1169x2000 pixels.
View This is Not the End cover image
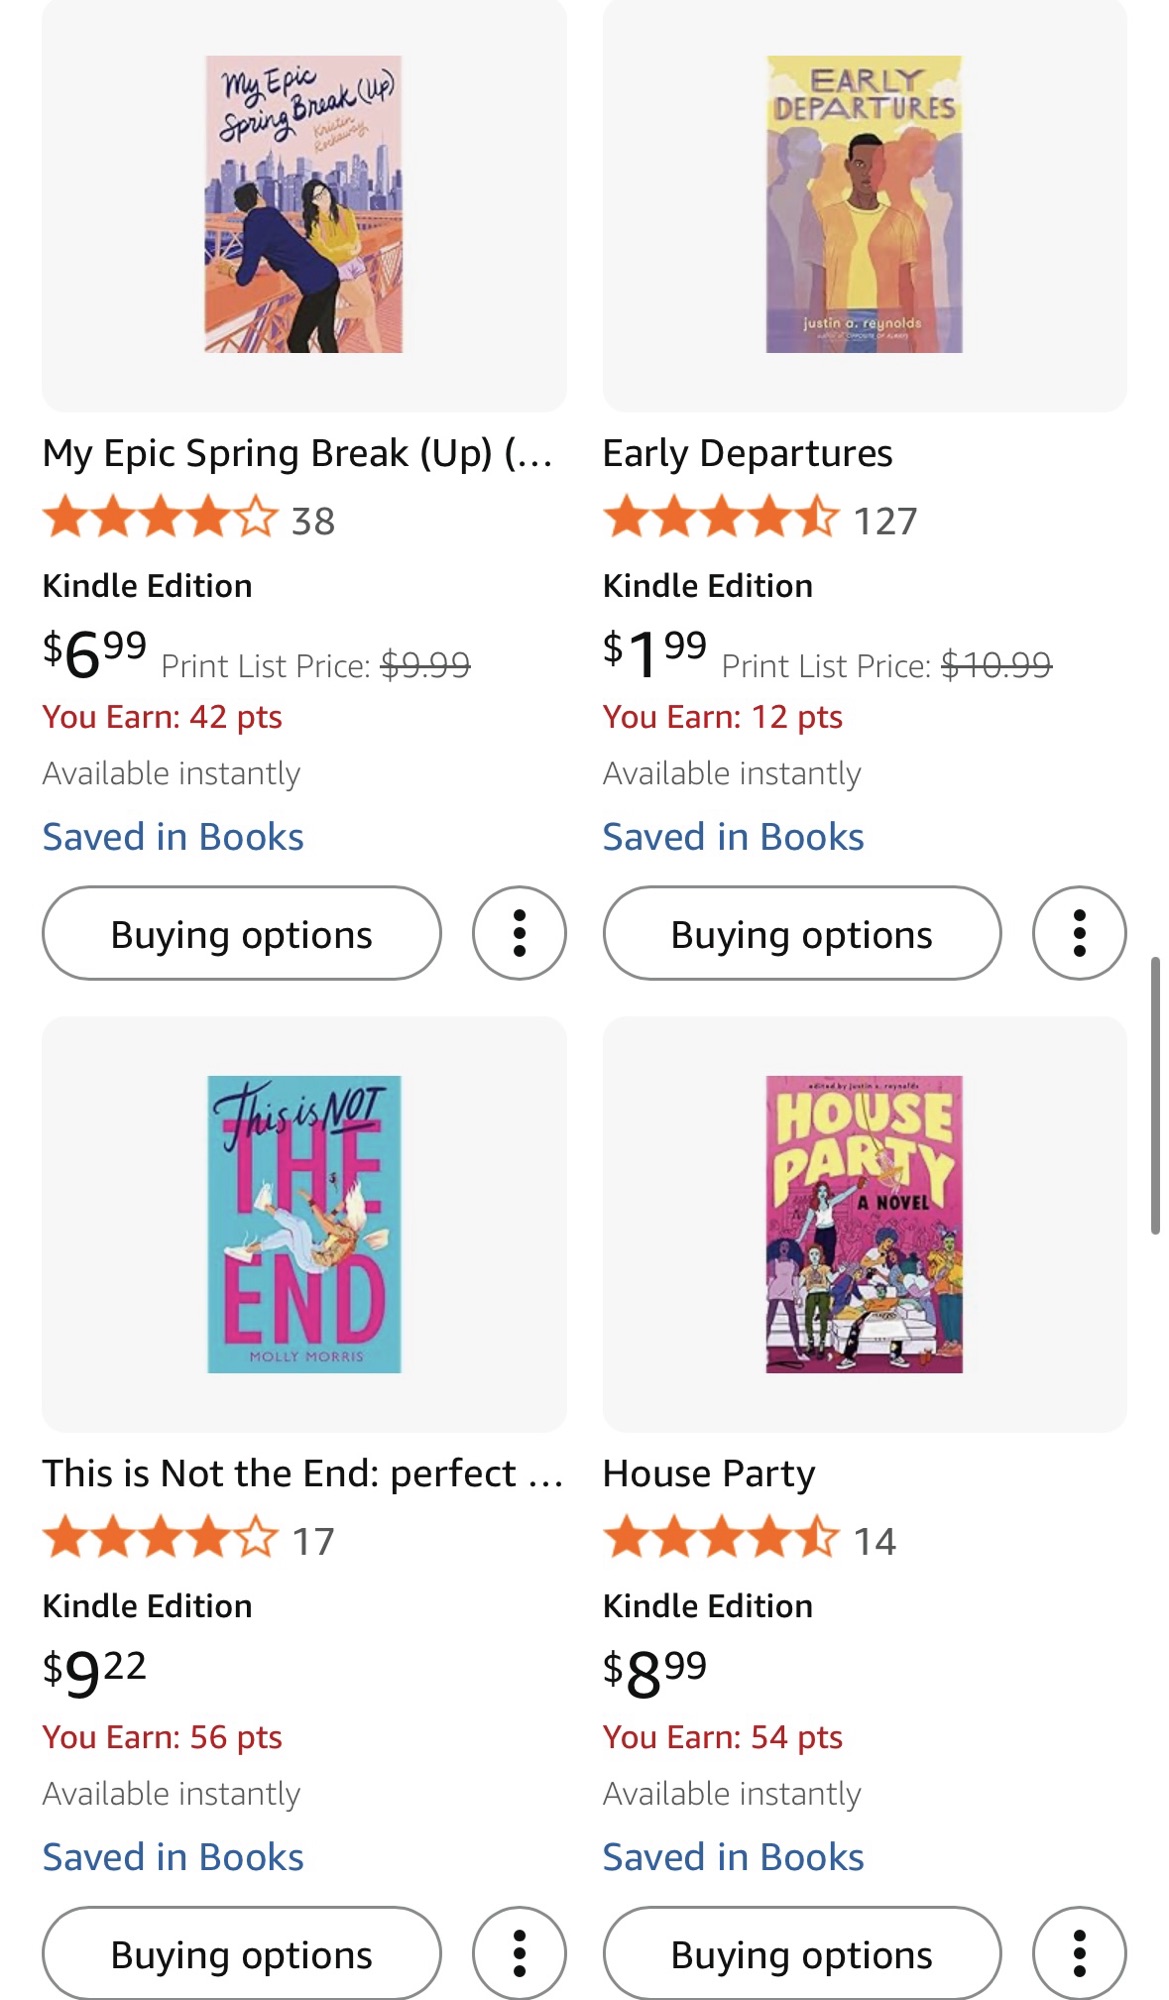tap(304, 1224)
